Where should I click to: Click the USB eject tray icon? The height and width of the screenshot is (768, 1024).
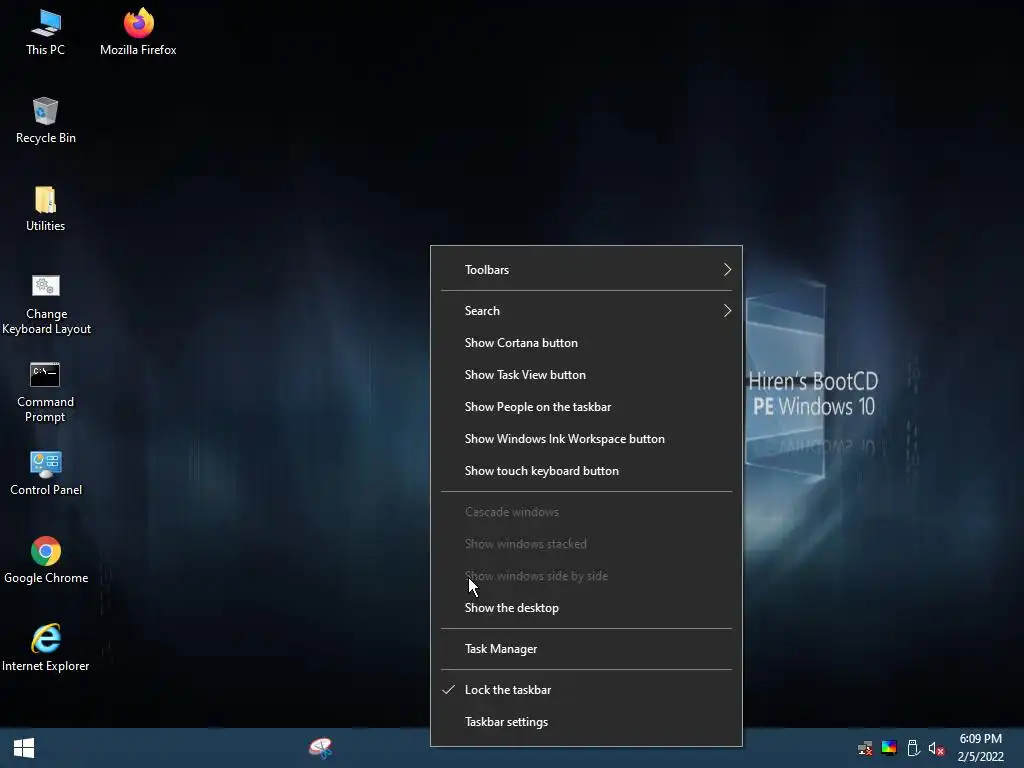[913, 748]
